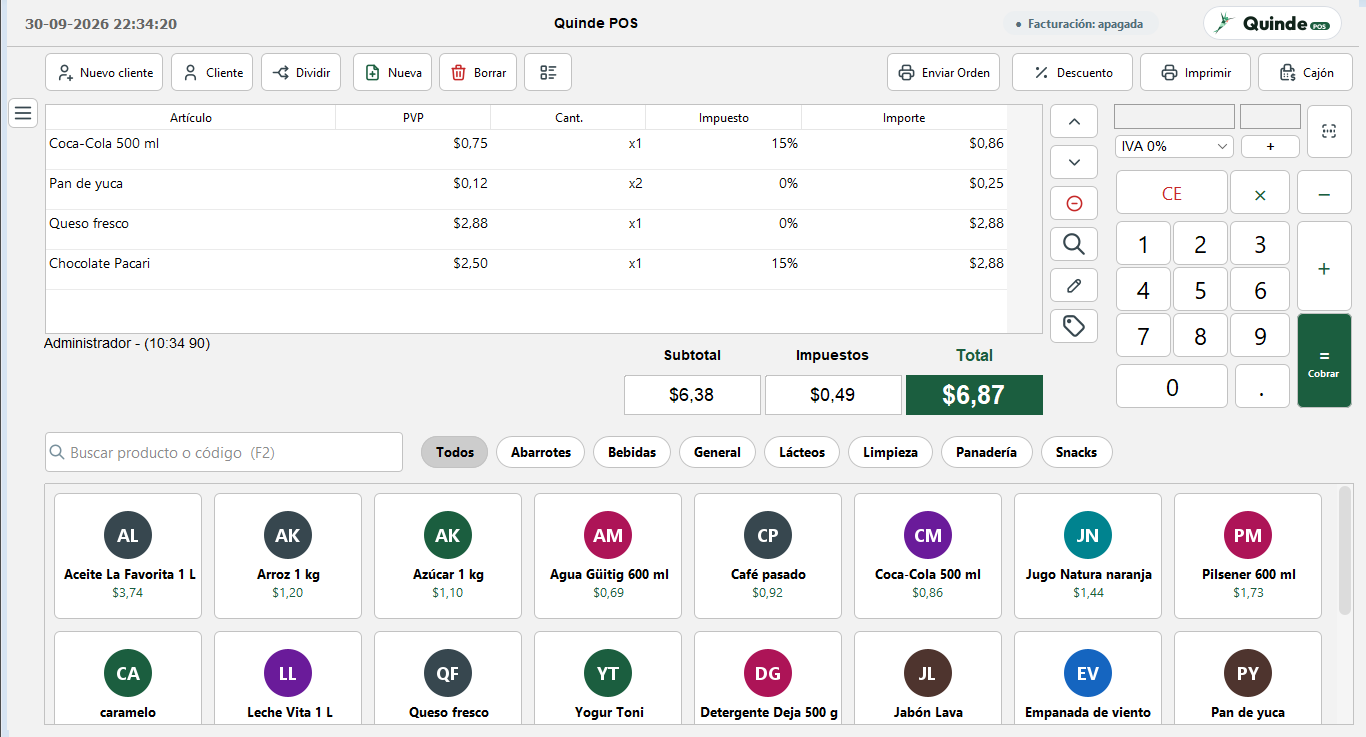Viewport: 1366px width, 737px height.
Task: Open the cash drawer with Cajón
Action: [x=1305, y=72]
